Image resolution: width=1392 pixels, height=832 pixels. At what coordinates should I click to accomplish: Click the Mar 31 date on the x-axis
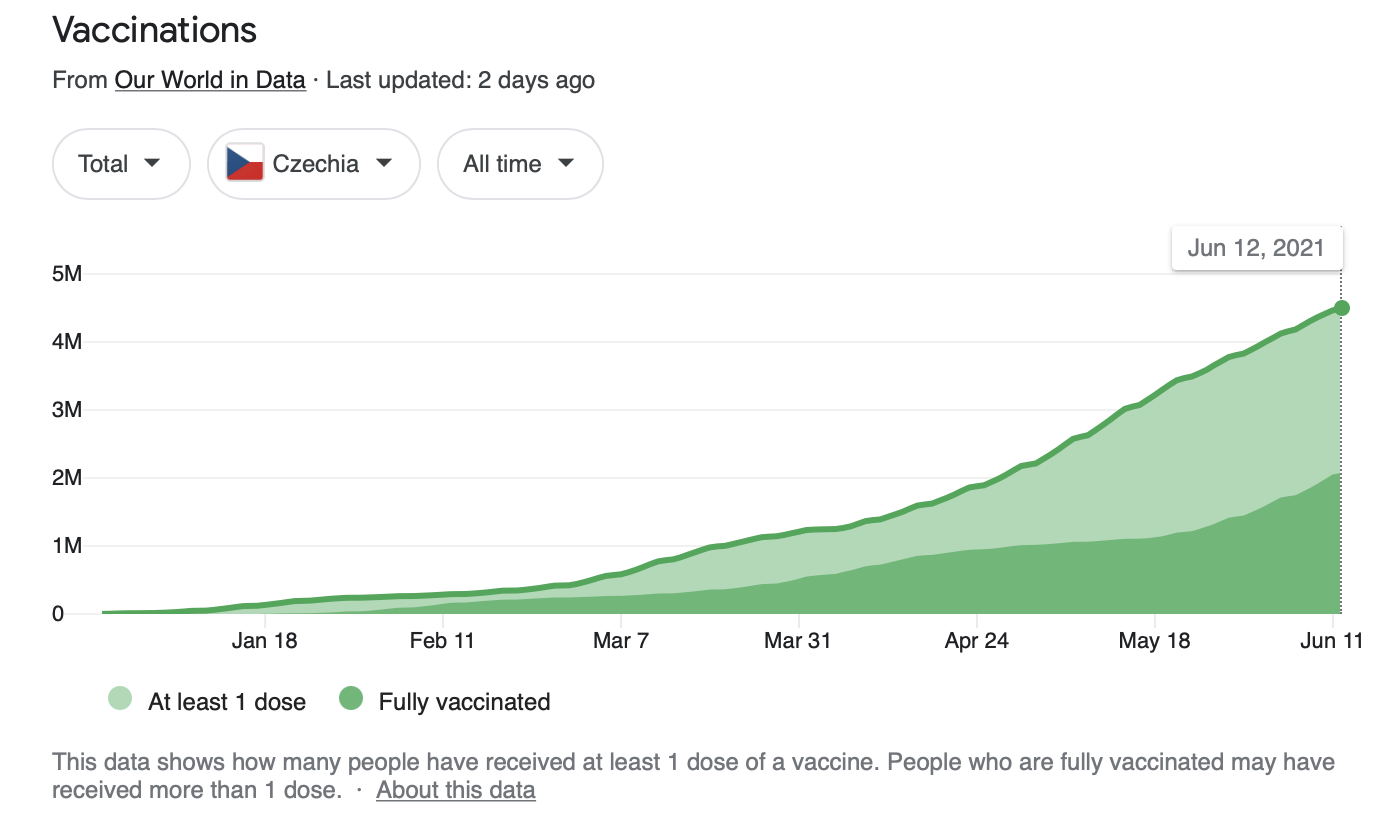point(797,641)
